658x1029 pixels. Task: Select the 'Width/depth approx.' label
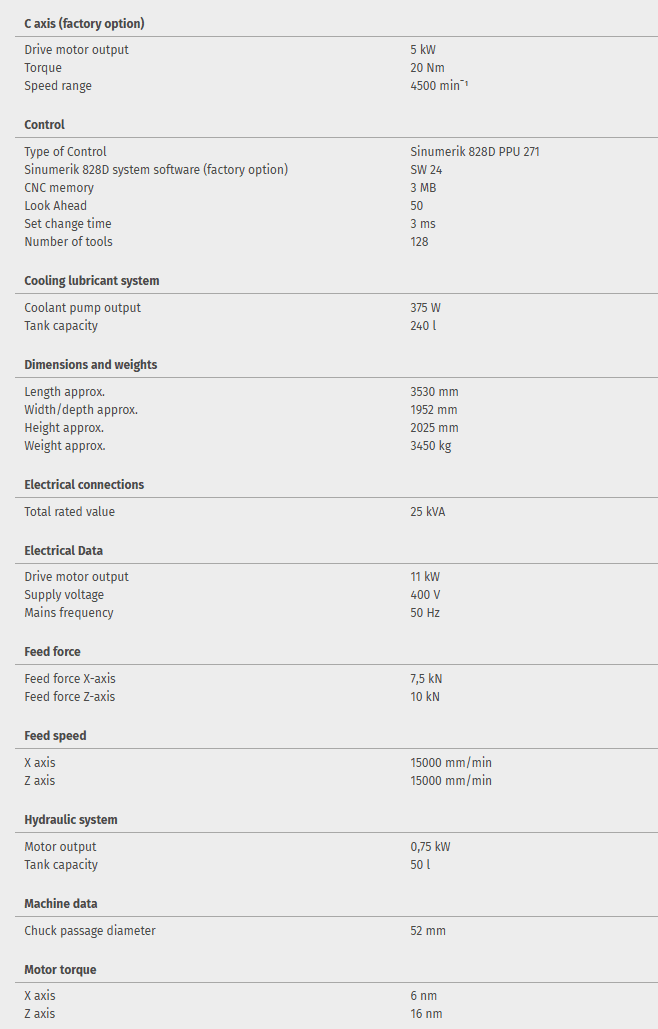(x=81, y=410)
